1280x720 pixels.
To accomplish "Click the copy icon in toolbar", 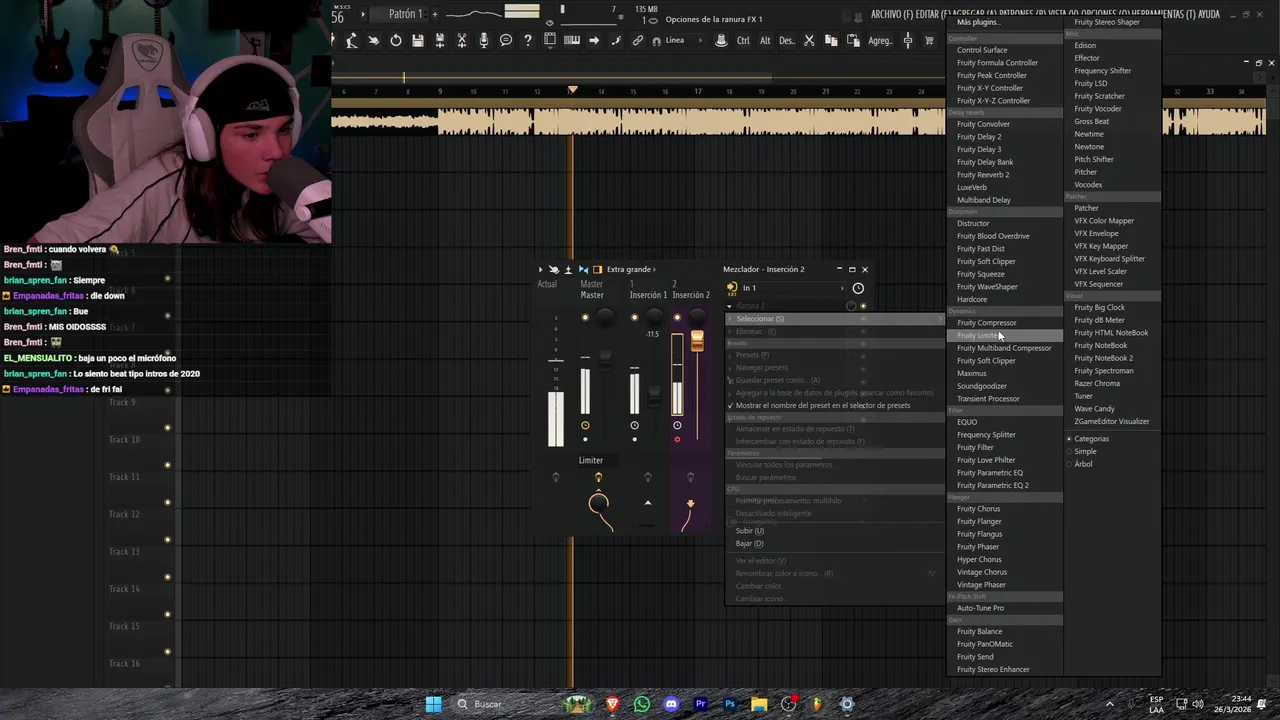I will (x=831, y=40).
